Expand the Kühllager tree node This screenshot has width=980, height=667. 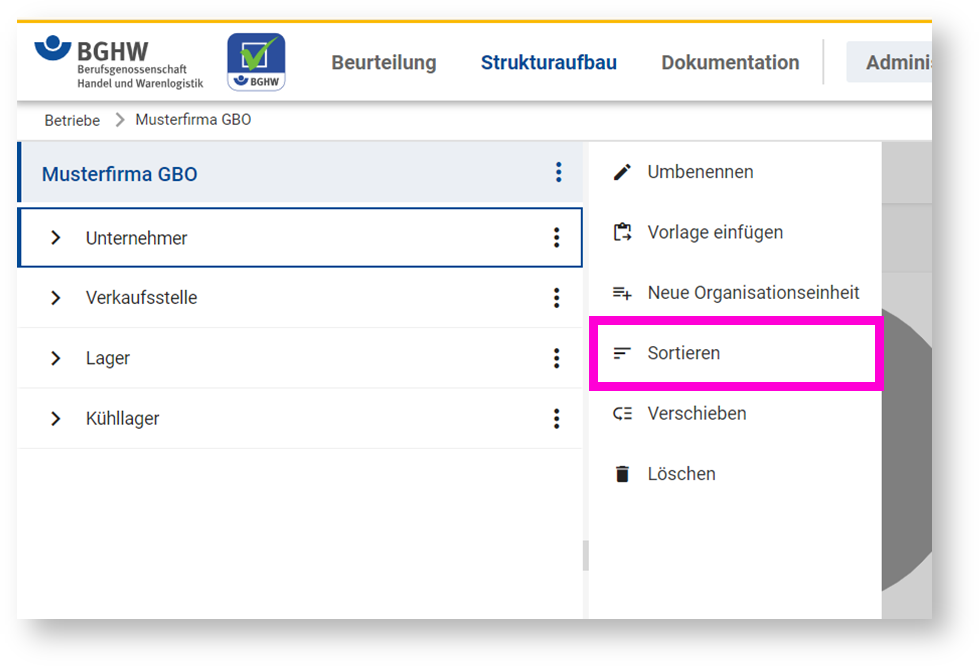coord(56,418)
